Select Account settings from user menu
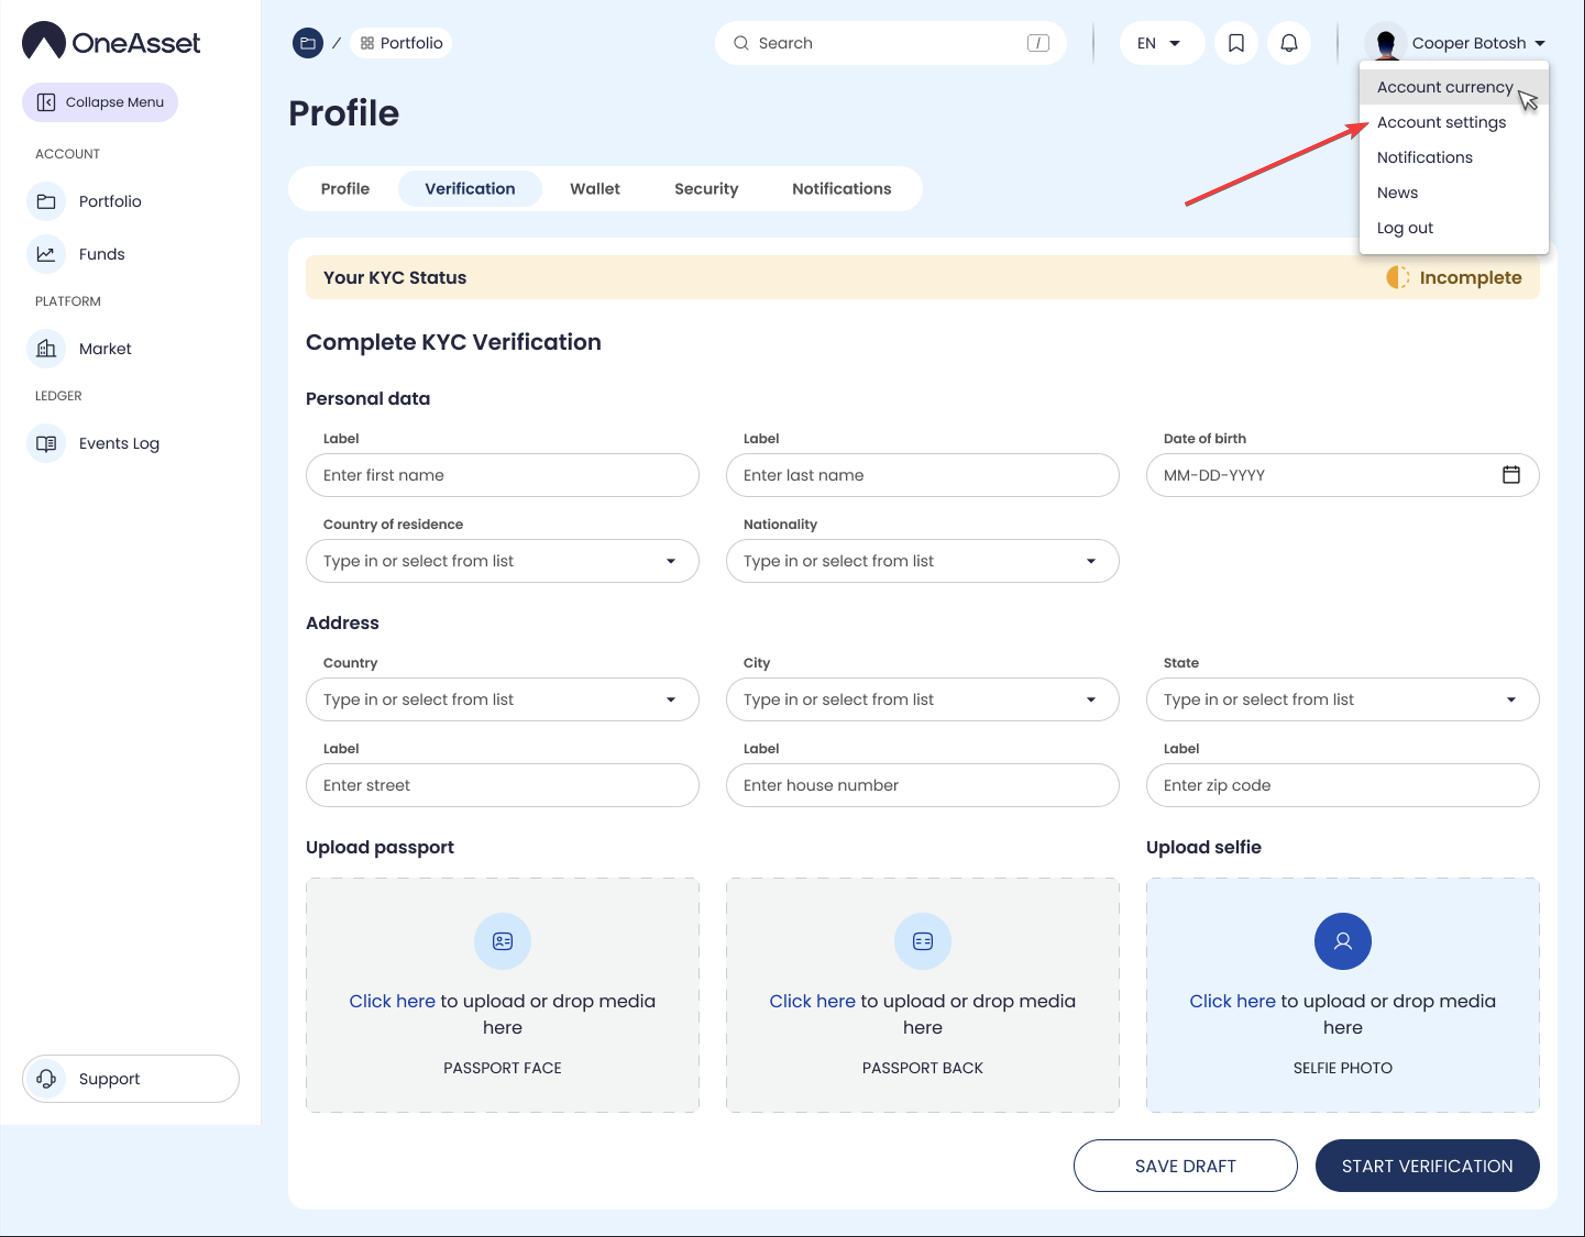This screenshot has height=1237, width=1585. [x=1441, y=122]
